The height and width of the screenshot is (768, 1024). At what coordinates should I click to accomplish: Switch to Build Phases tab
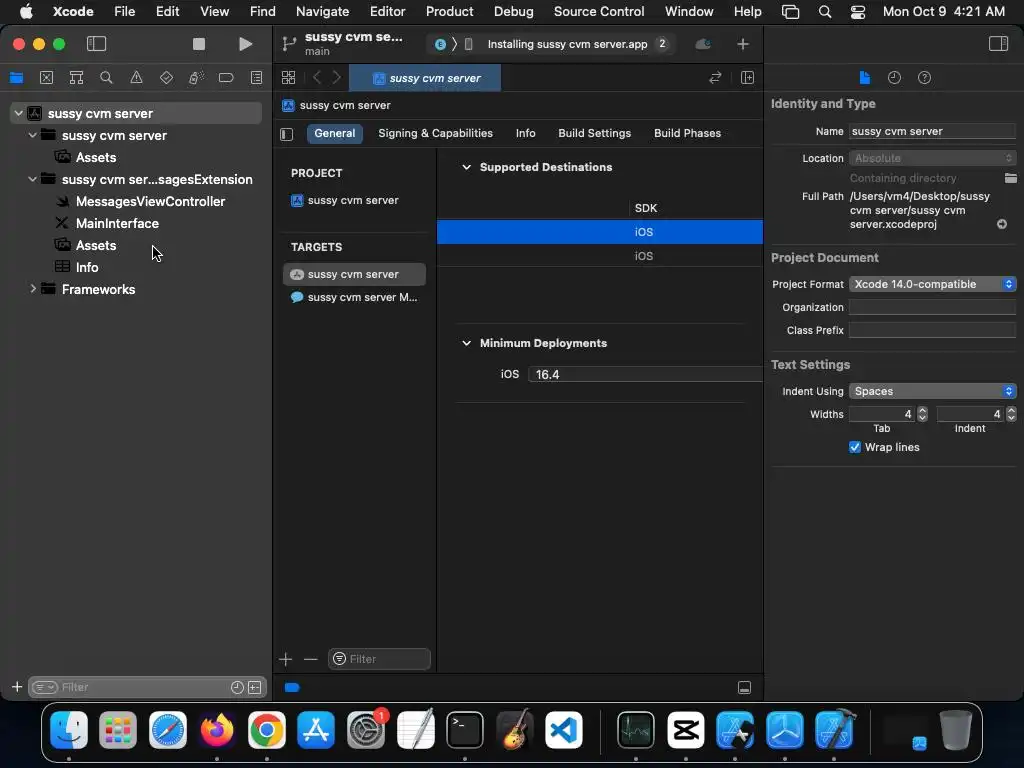[x=688, y=133]
